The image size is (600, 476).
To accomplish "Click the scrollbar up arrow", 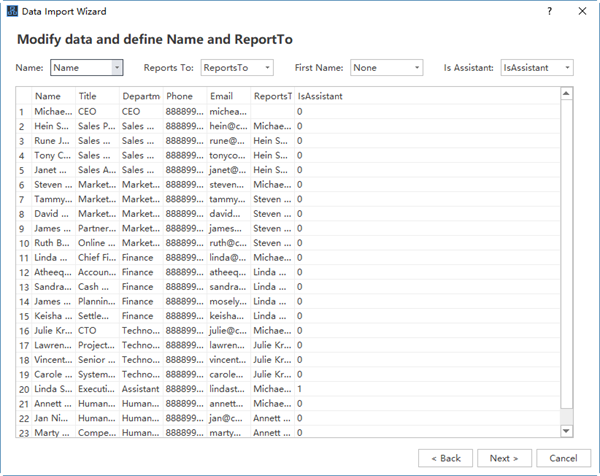I will pos(566,94).
